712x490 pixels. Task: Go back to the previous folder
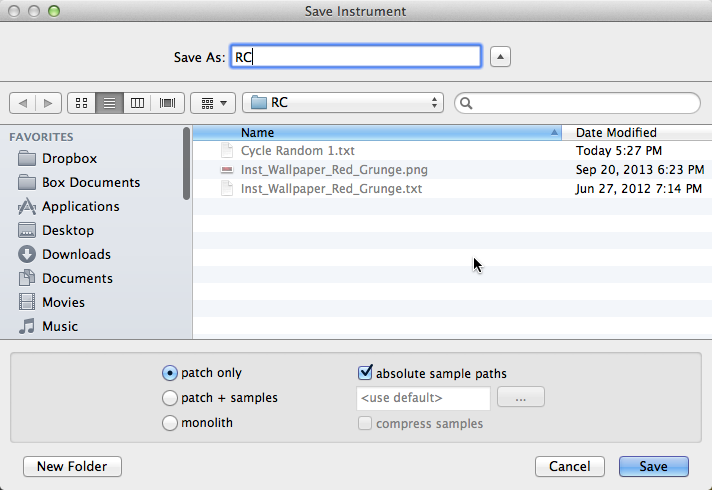point(23,103)
